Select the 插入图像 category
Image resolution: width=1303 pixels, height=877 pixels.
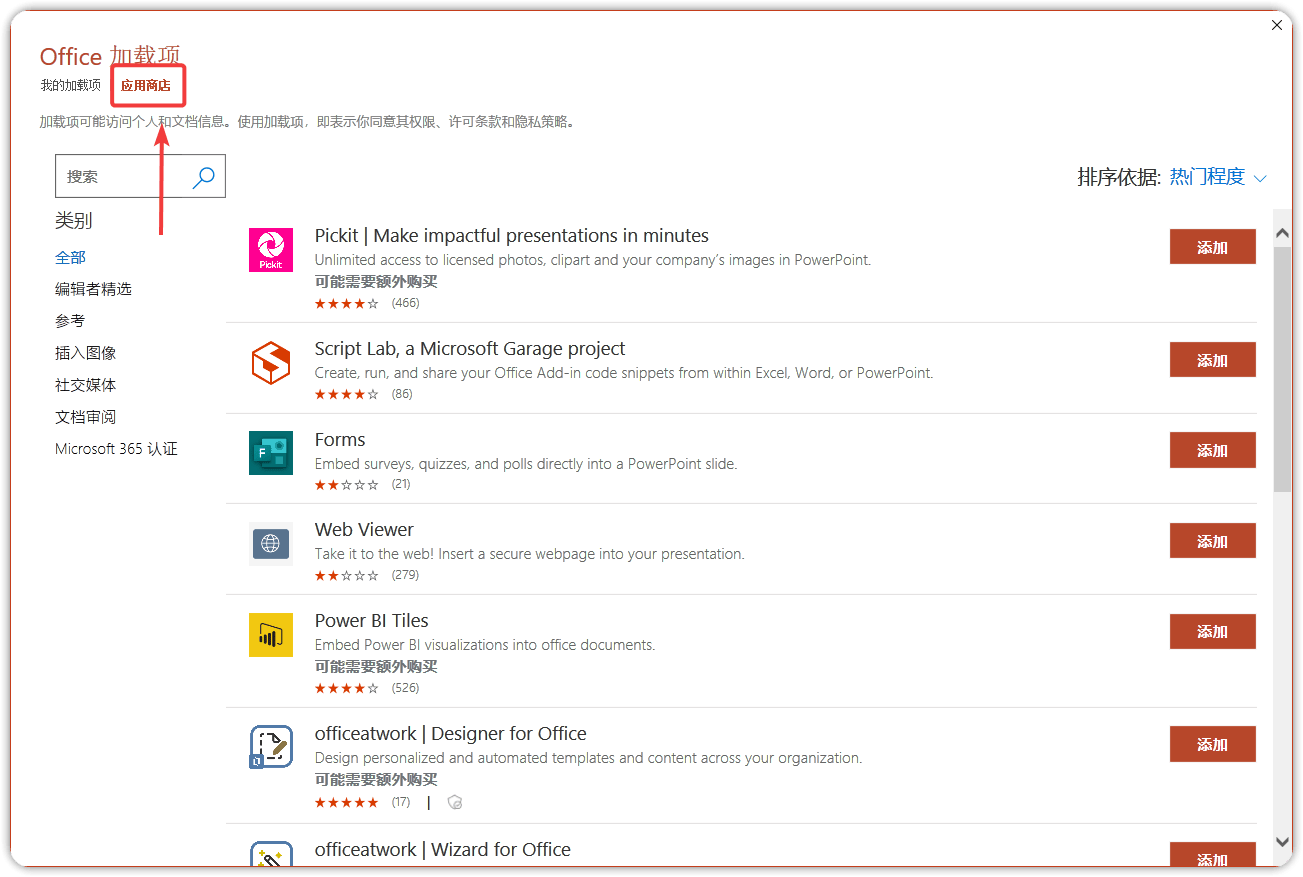(86, 353)
